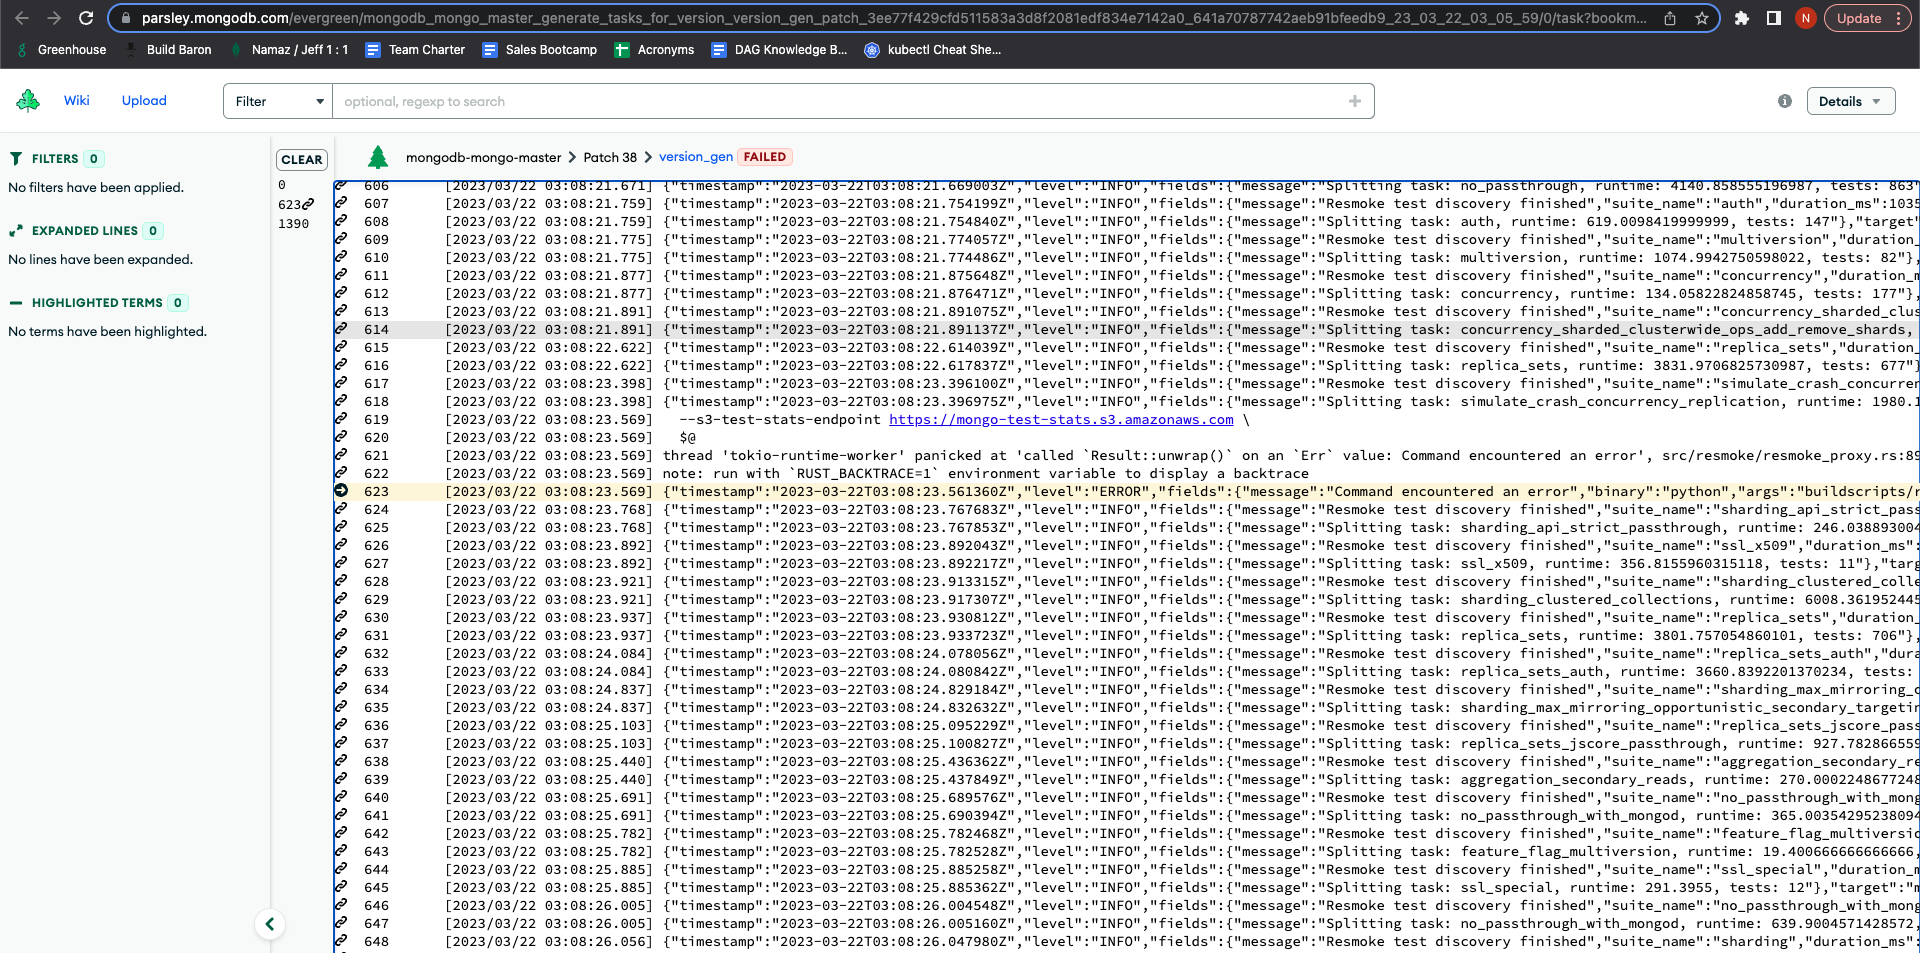Viewport: 1920px width, 953px height.
Task: Click the share icon in the address bar
Action: [x=1670, y=18]
